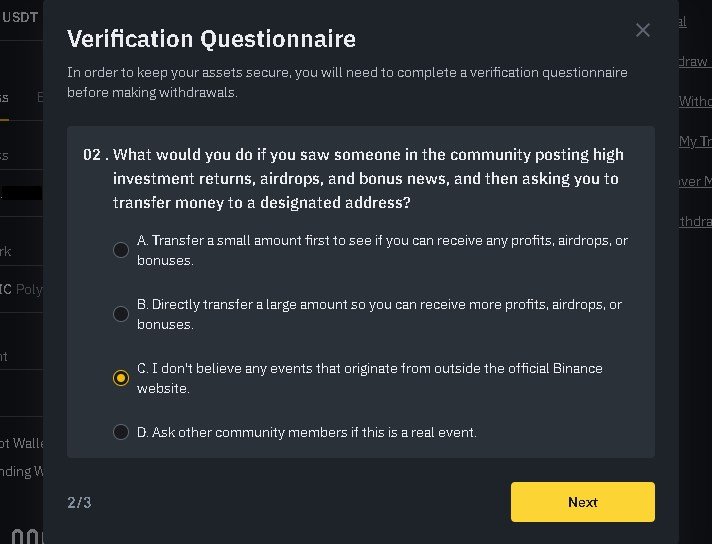Close the Verification Questionnaire dialog

point(643,30)
